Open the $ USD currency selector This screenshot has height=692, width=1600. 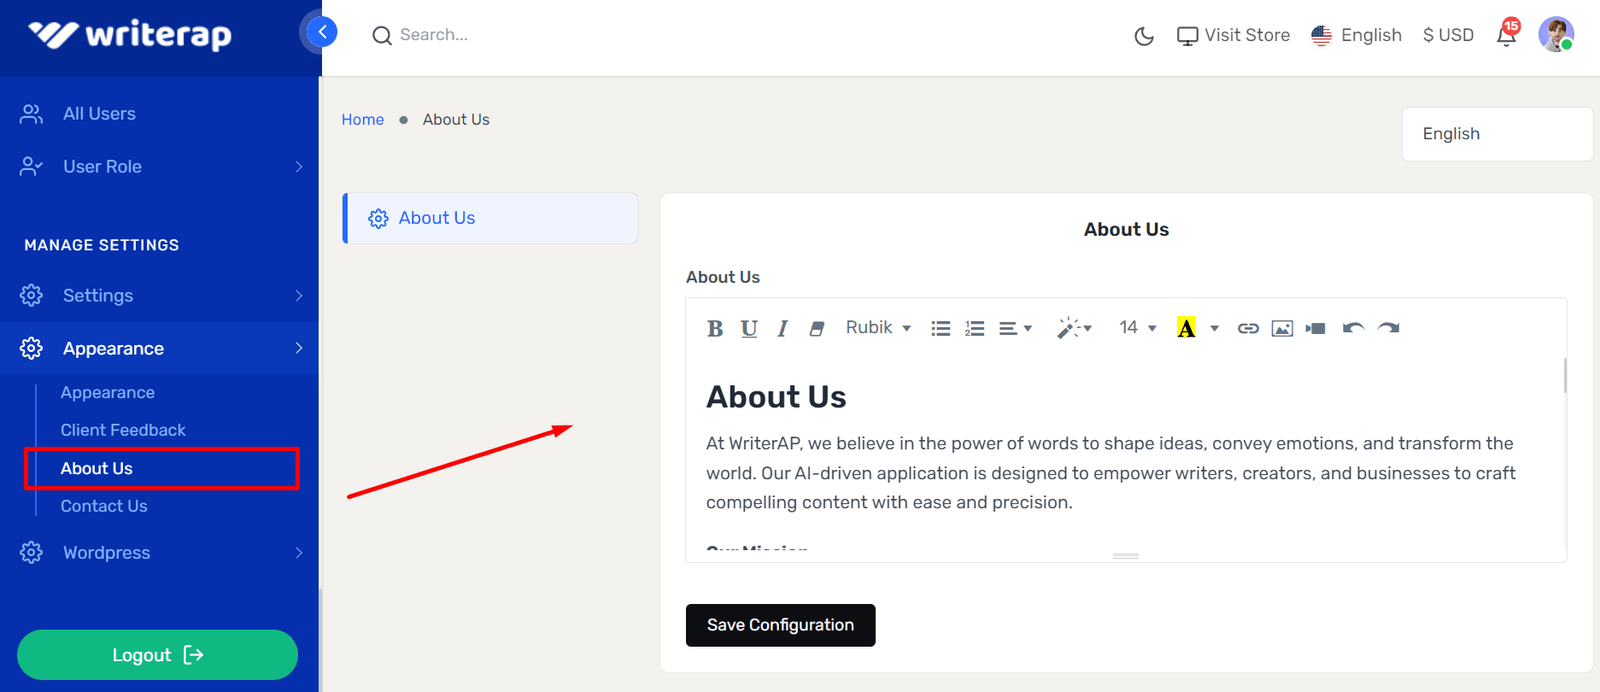click(1448, 35)
